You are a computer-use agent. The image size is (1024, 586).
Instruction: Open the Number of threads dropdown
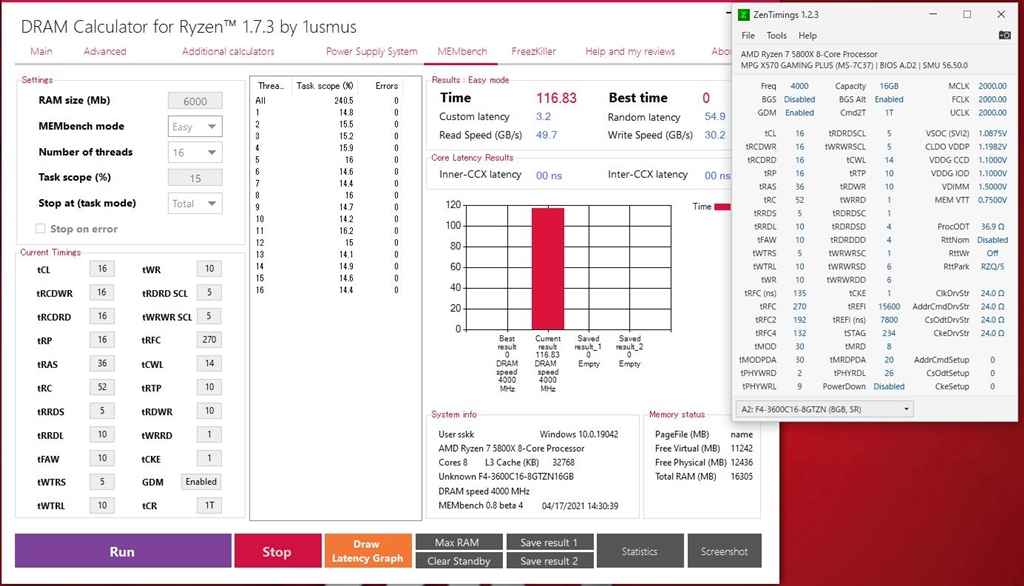click(195, 152)
